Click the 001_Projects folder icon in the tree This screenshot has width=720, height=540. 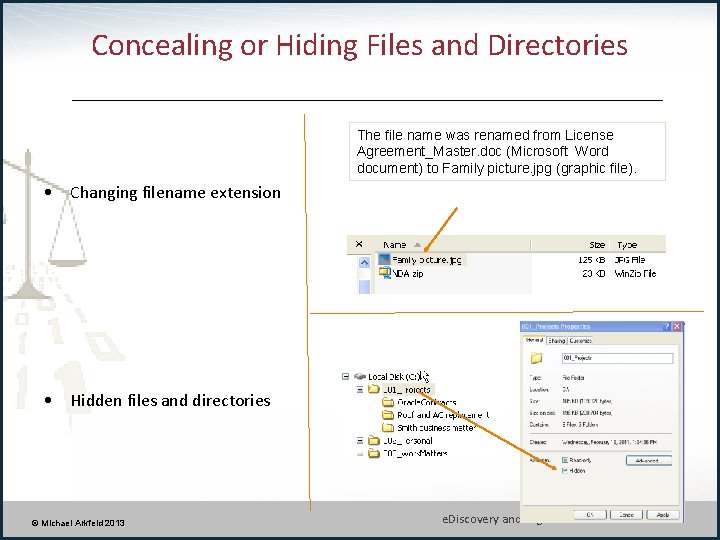pos(374,389)
